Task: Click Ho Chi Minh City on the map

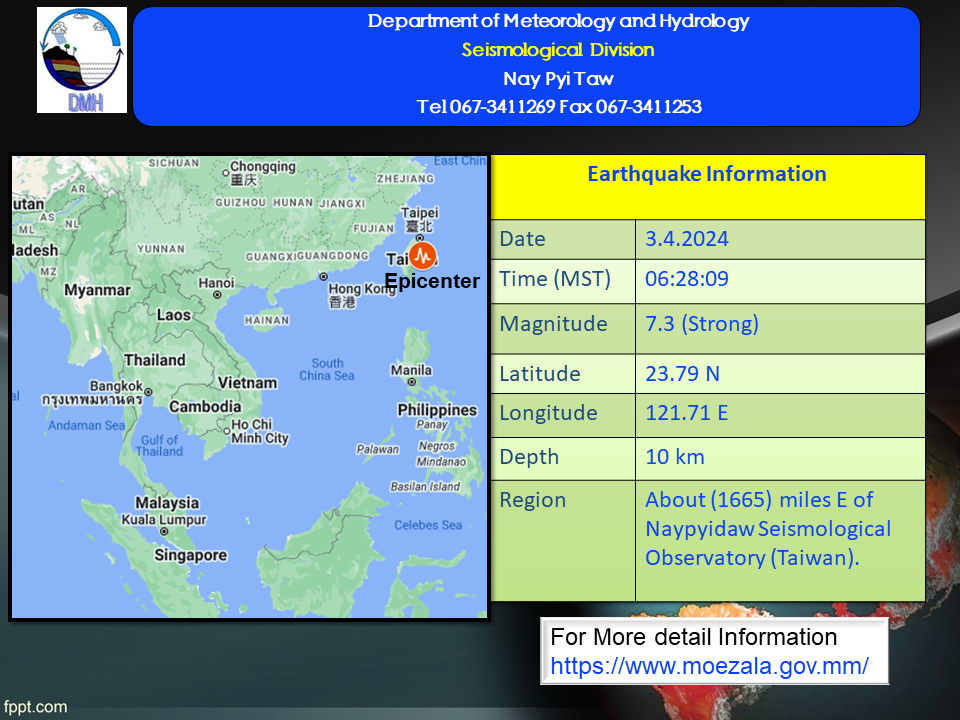Action: click(x=260, y=432)
